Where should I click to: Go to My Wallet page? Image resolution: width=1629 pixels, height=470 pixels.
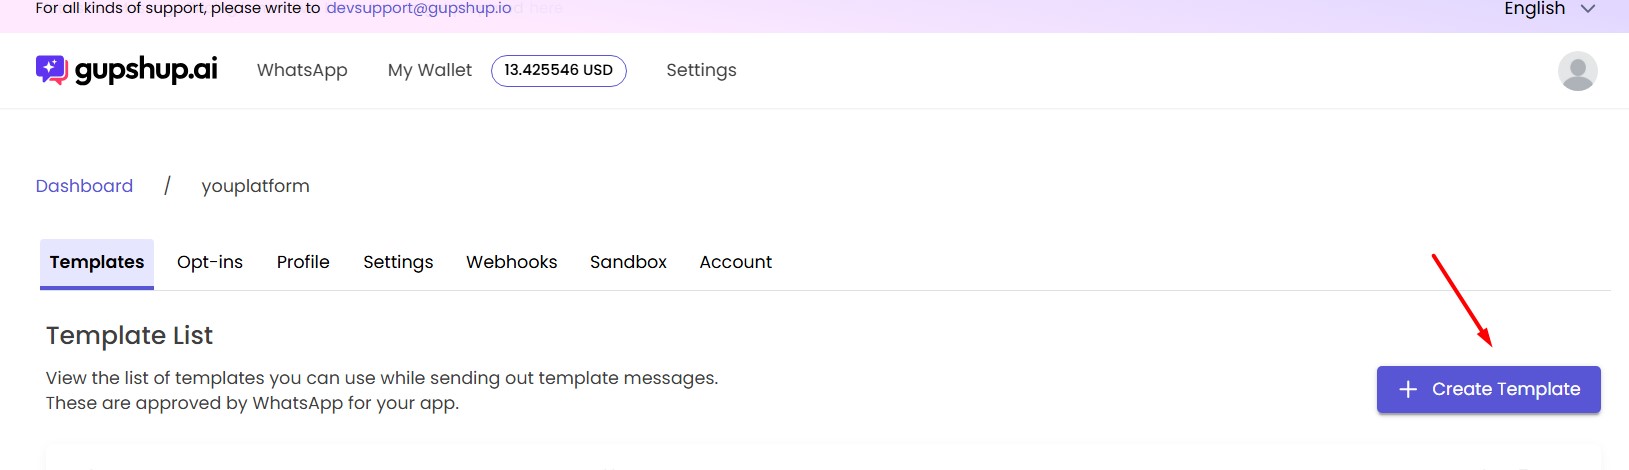(x=430, y=70)
